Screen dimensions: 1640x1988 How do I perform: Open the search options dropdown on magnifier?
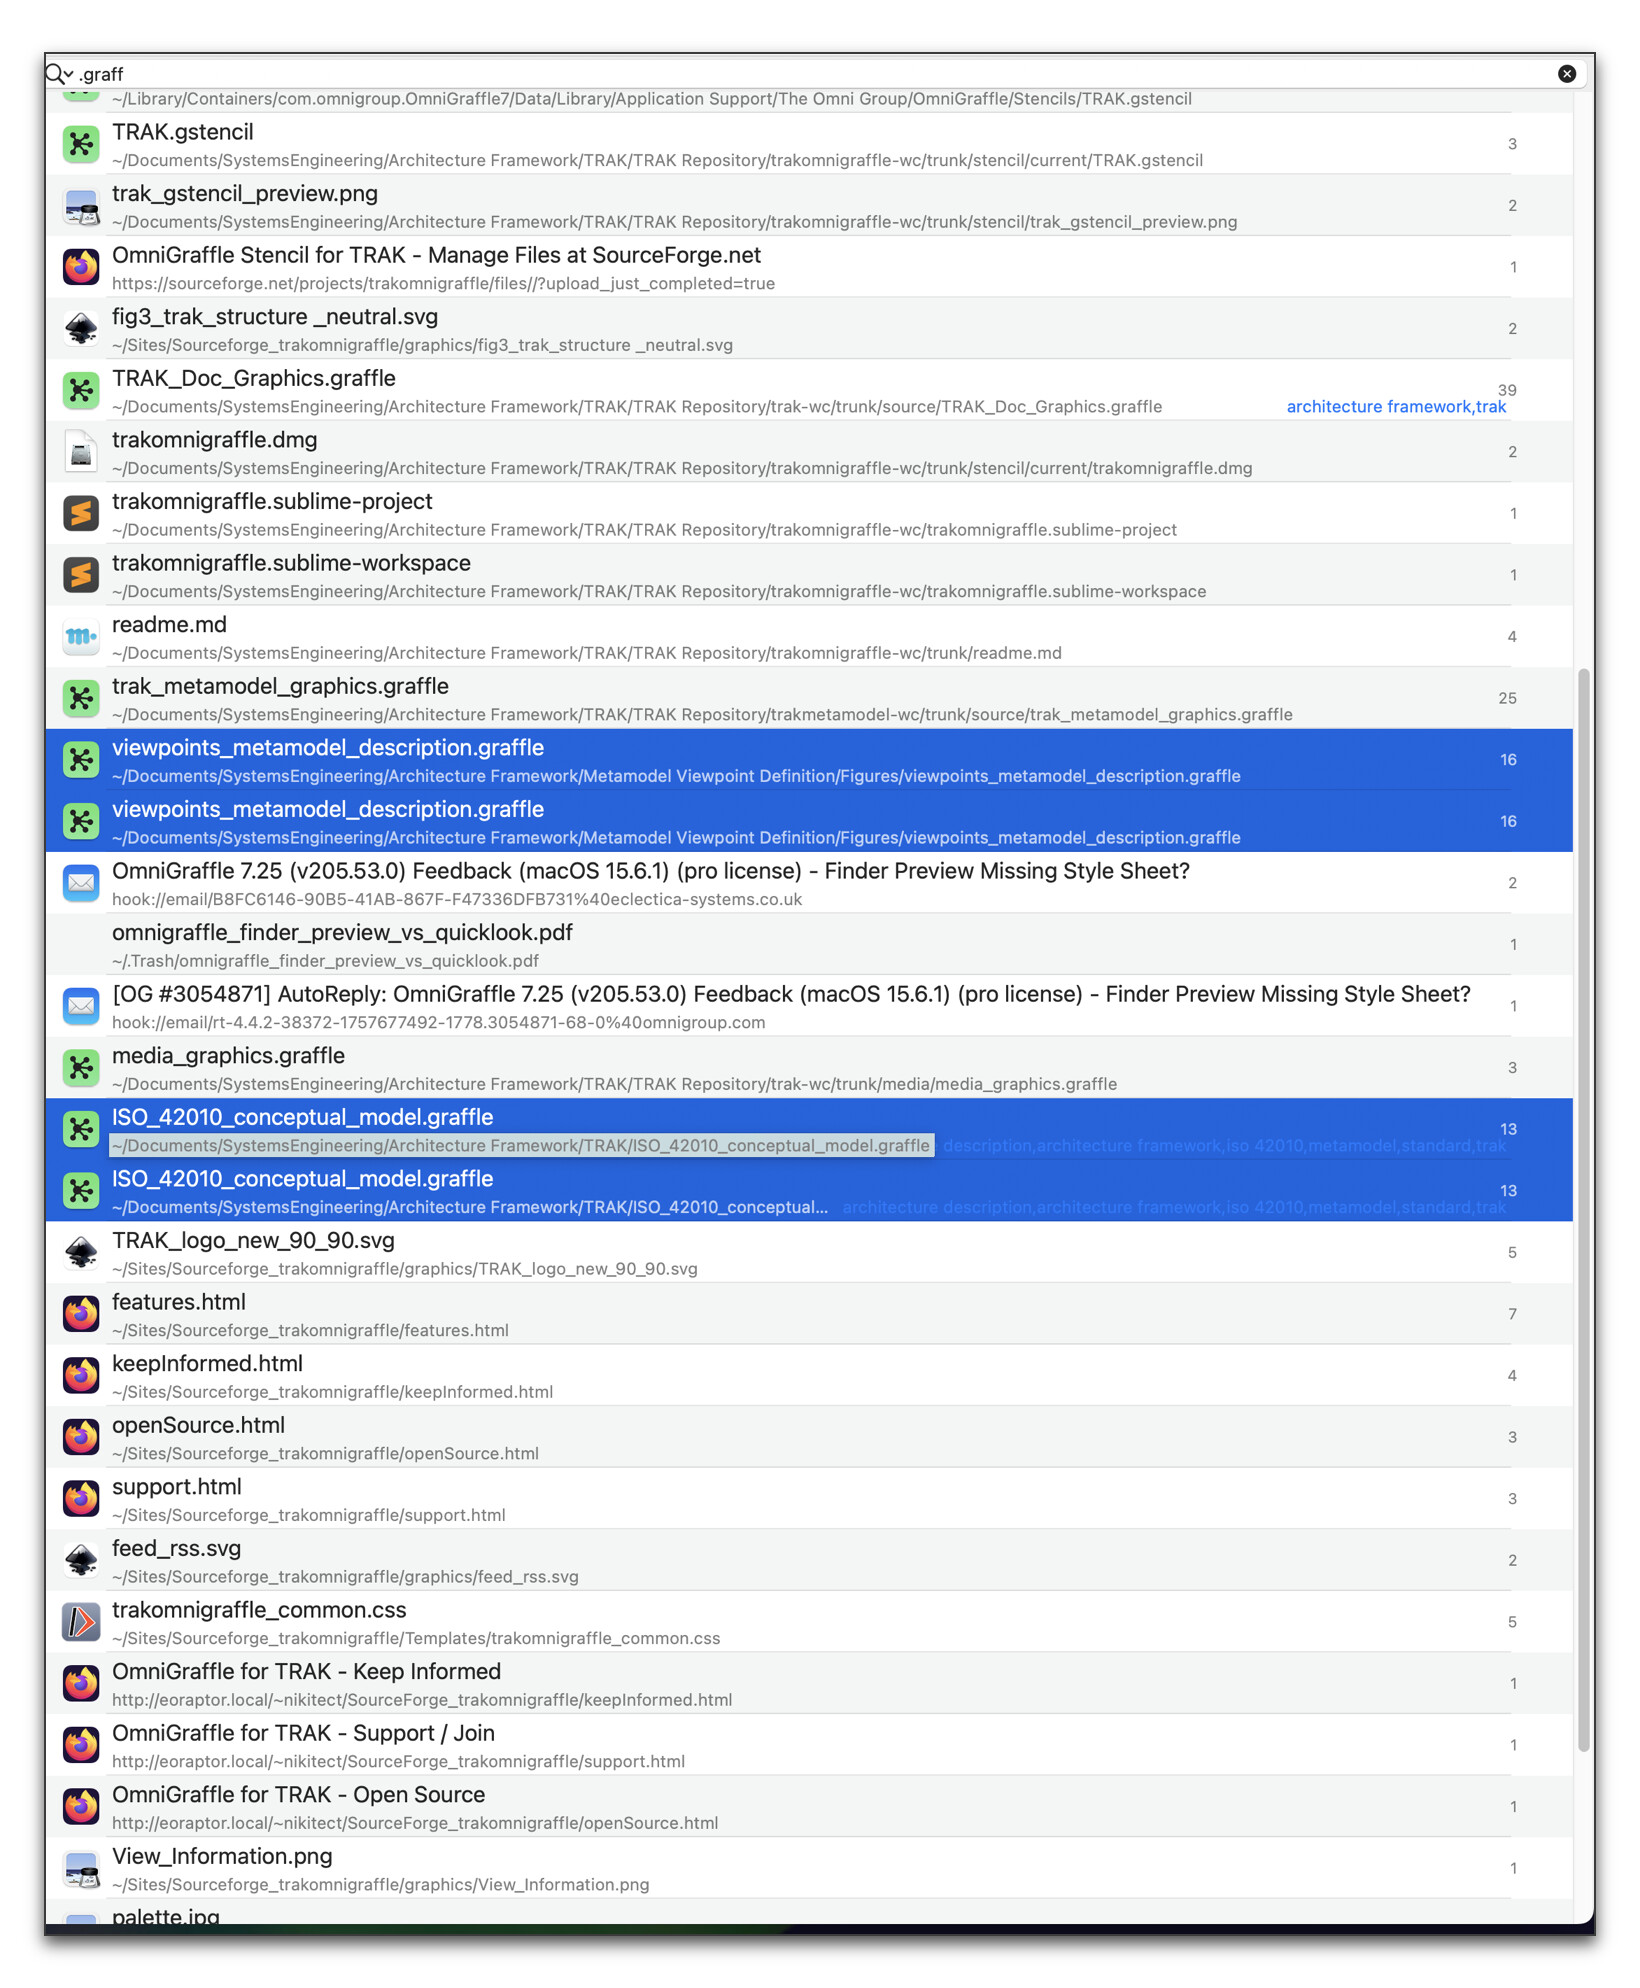59,74
